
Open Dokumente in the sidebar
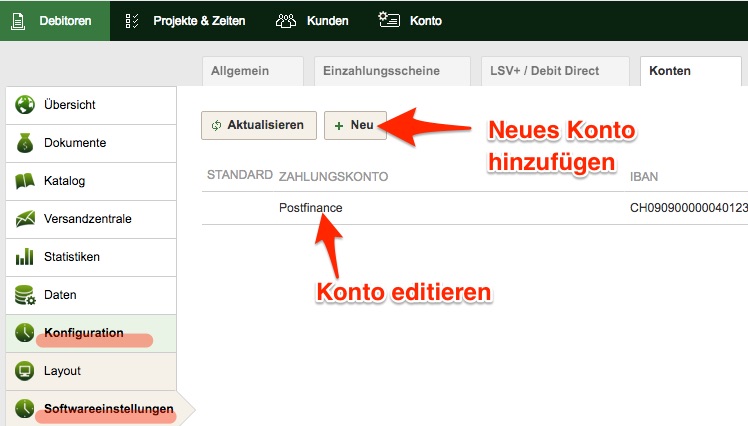tap(91, 143)
